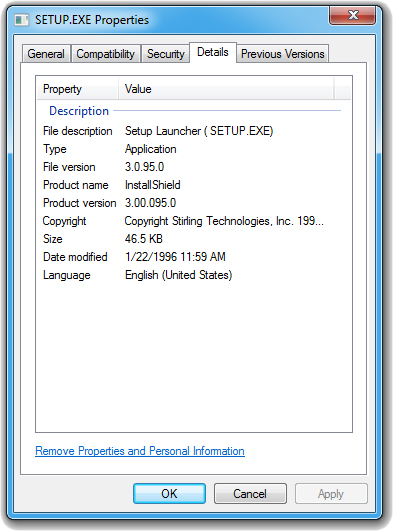Select the Language property label
This screenshot has height=531, width=393.
(x=67, y=275)
